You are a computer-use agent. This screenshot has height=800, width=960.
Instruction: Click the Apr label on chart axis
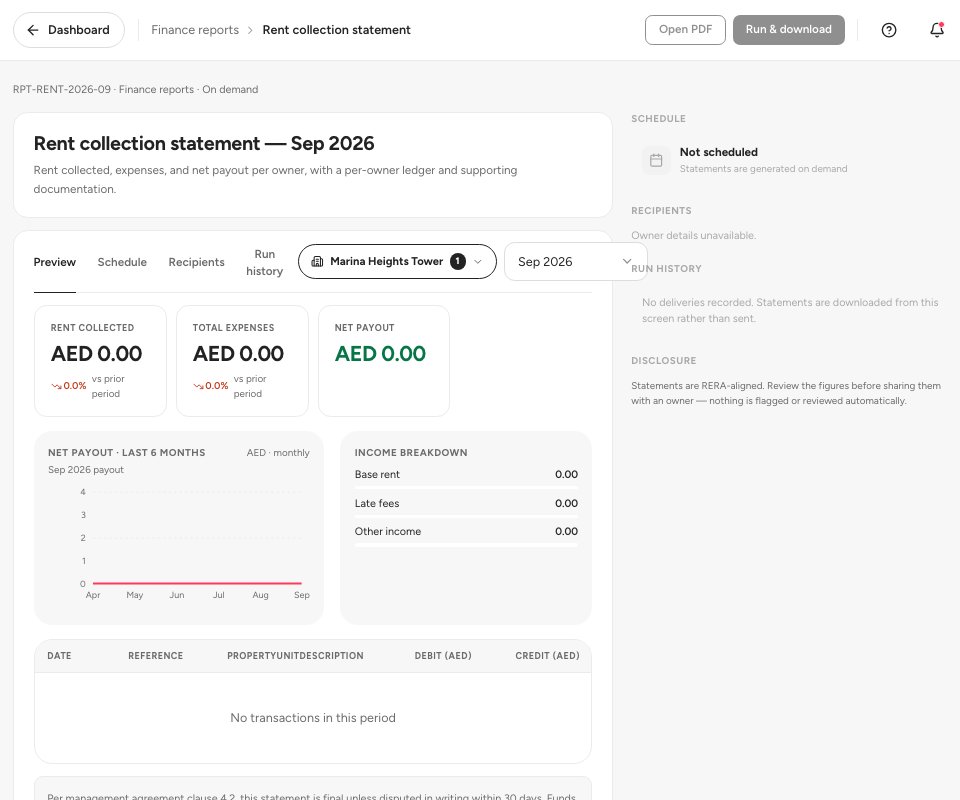point(93,595)
